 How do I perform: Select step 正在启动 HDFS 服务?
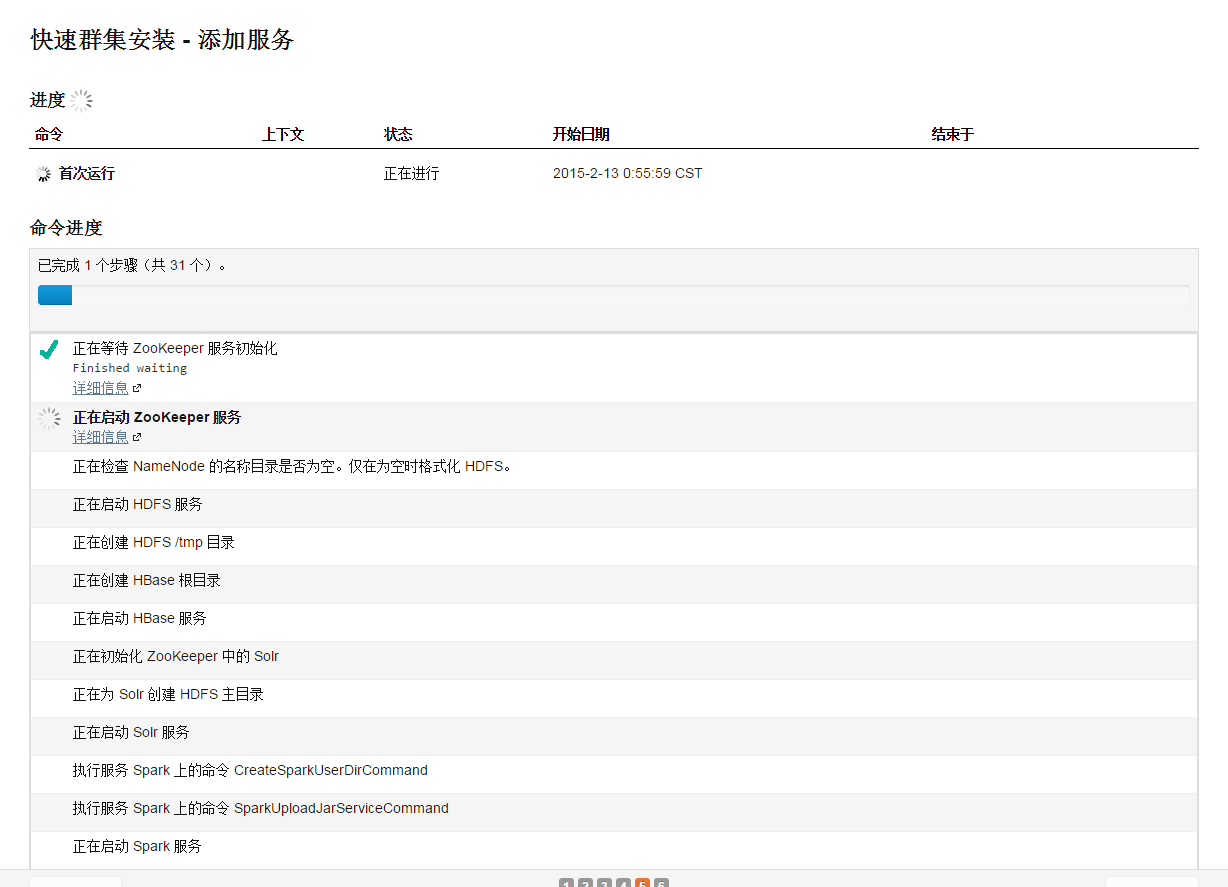point(137,504)
